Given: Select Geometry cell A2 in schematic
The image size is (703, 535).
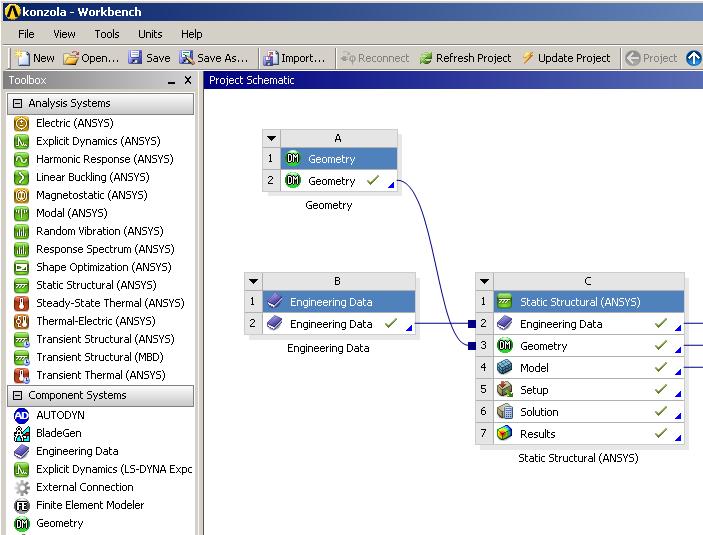Looking at the screenshot, I should [338, 181].
